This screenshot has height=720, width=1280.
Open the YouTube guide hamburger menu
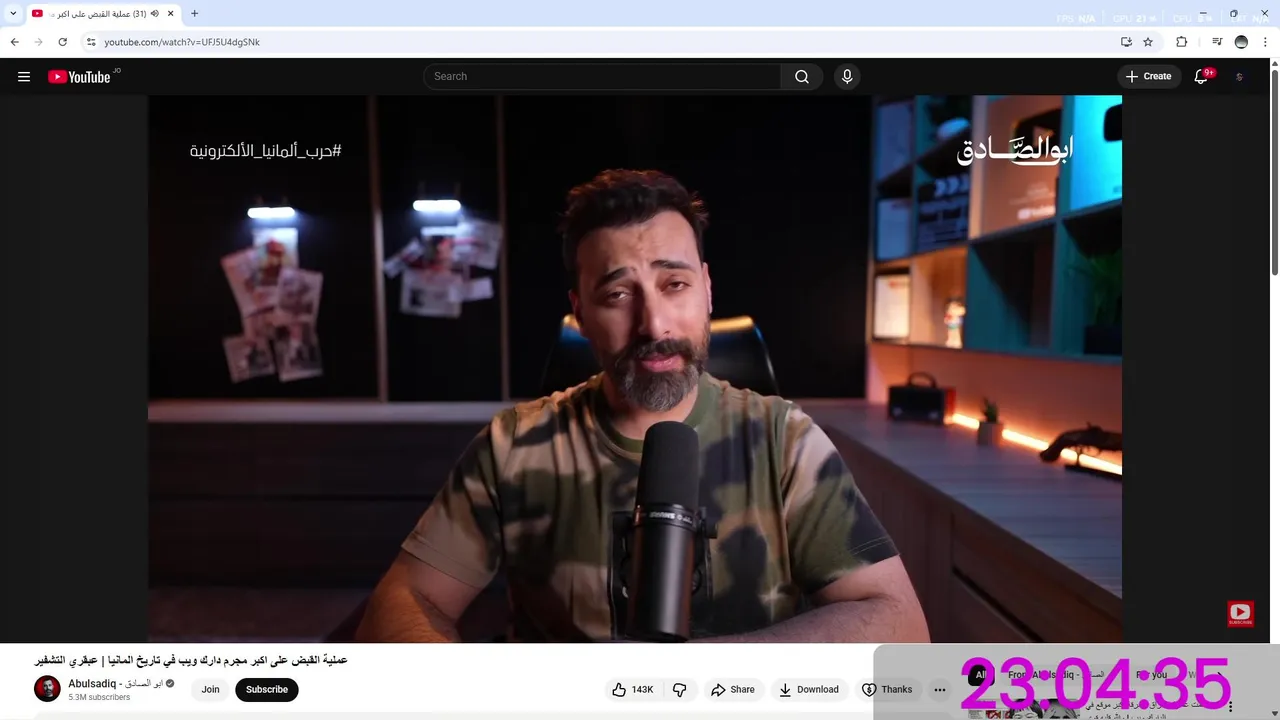click(24, 77)
